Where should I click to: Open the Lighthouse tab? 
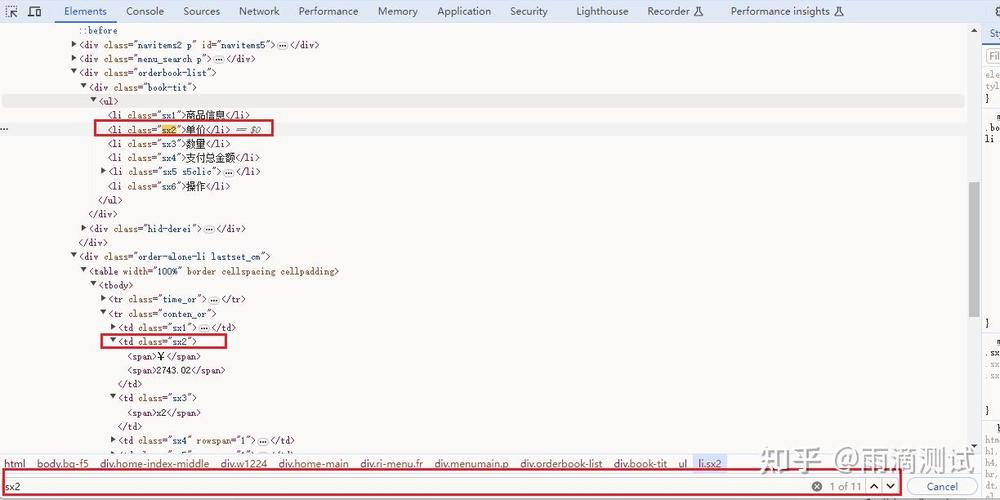click(602, 11)
